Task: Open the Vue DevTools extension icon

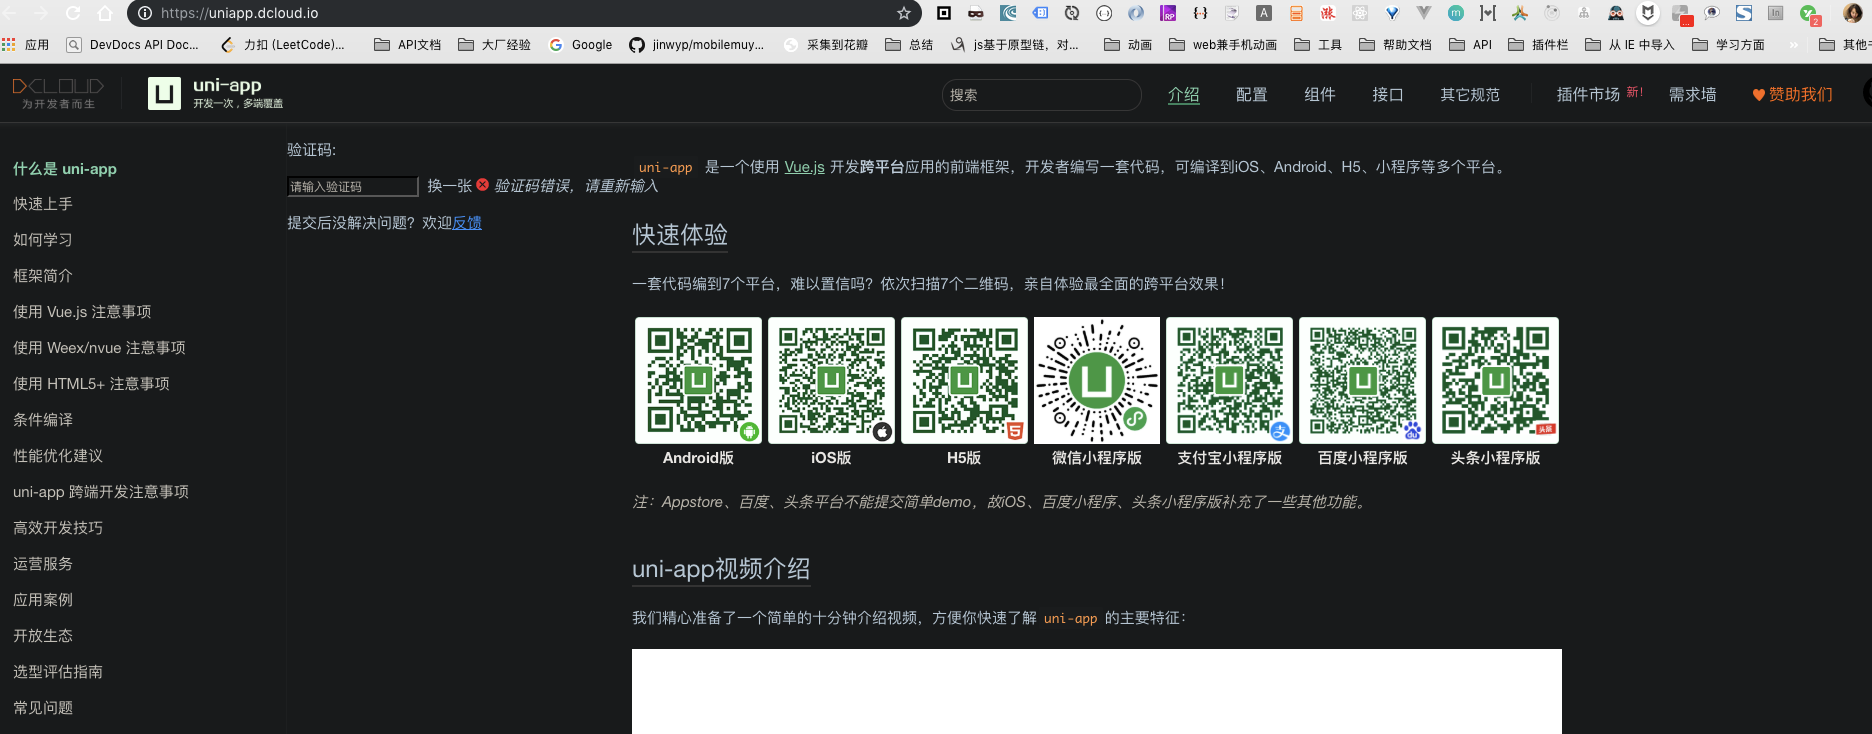Action: [x=1424, y=13]
